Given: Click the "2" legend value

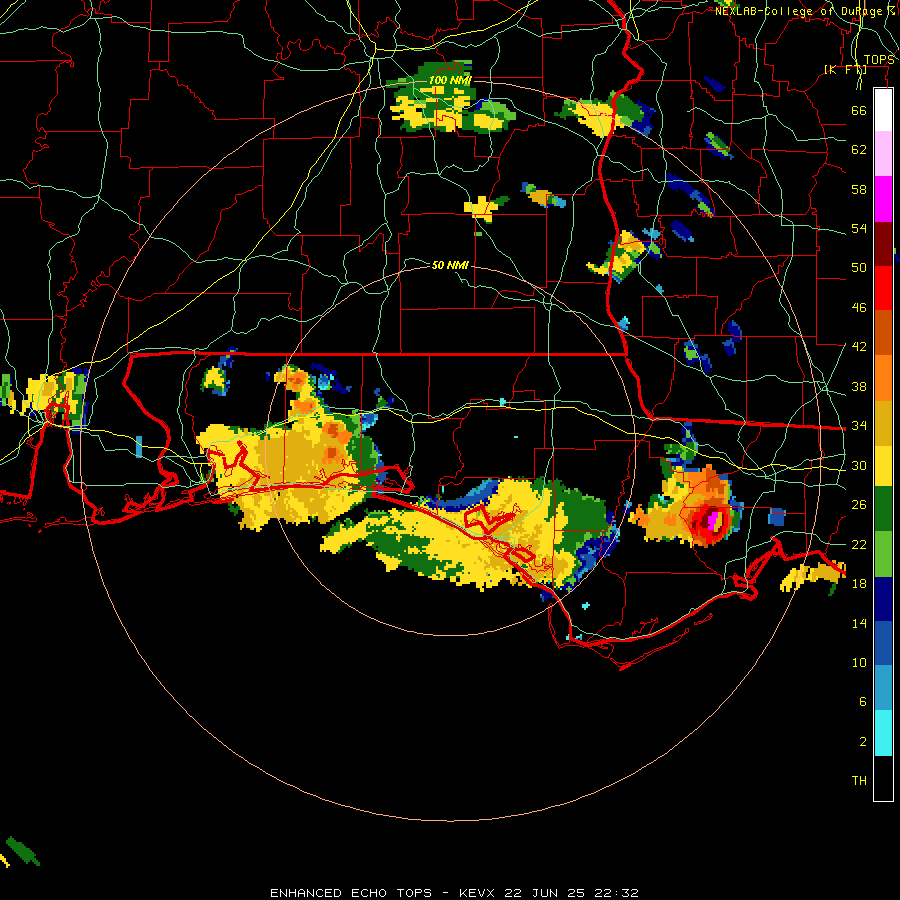Looking at the screenshot, I should [x=862, y=742].
